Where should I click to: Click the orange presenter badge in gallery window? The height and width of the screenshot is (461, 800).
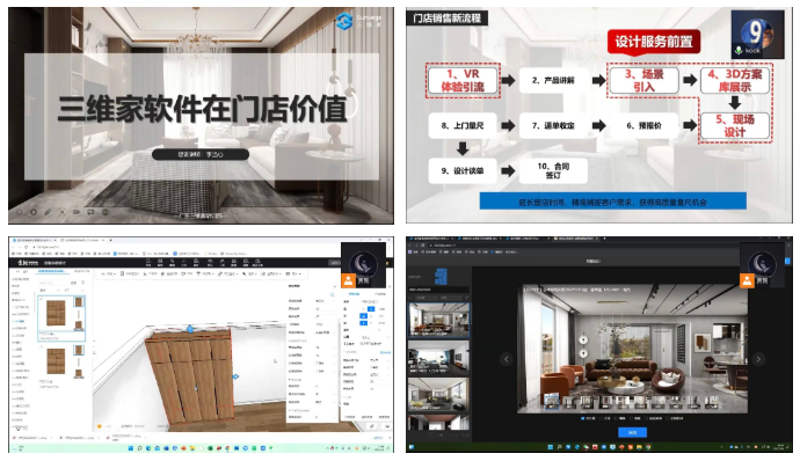(747, 280)
